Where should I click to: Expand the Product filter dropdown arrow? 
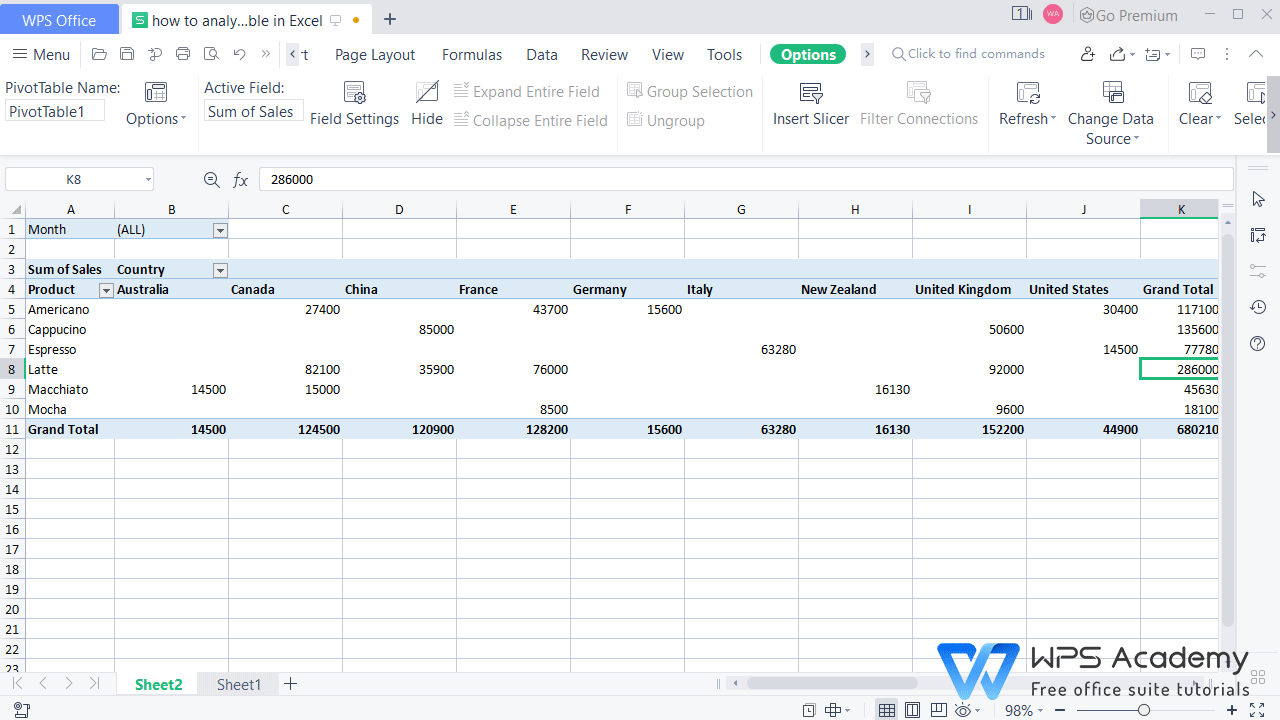point(106,290)
